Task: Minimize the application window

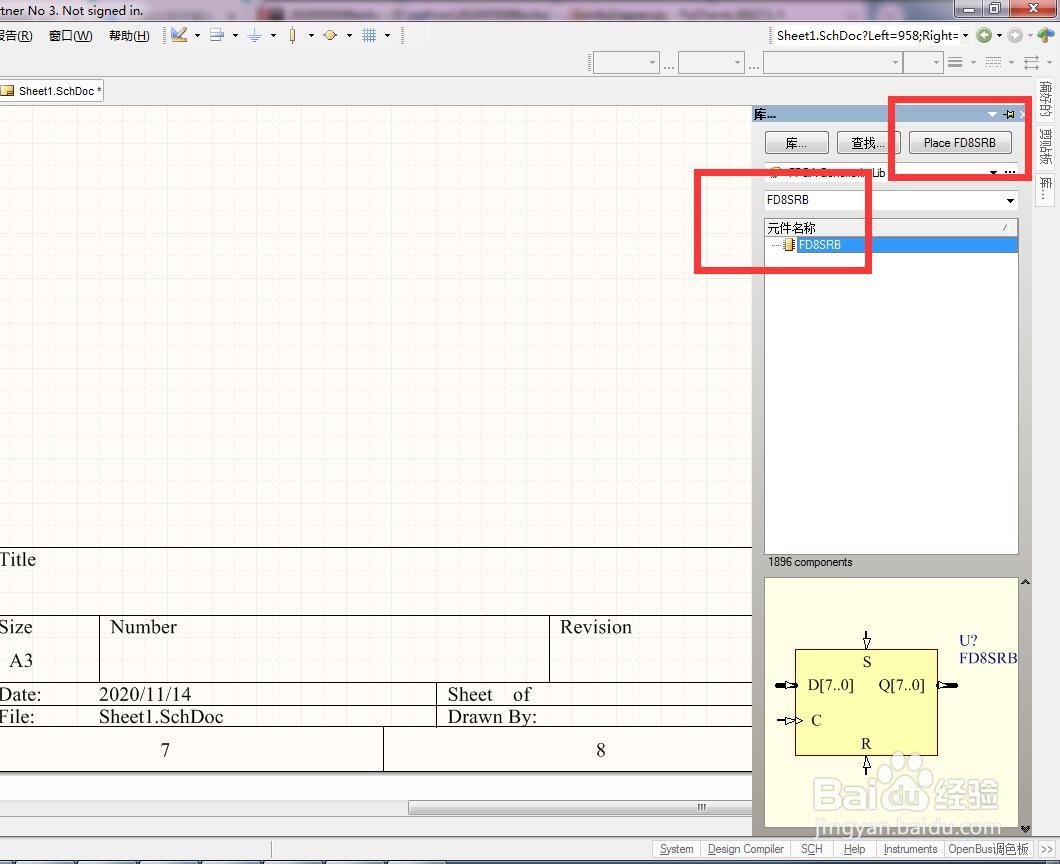Action: 969,8
